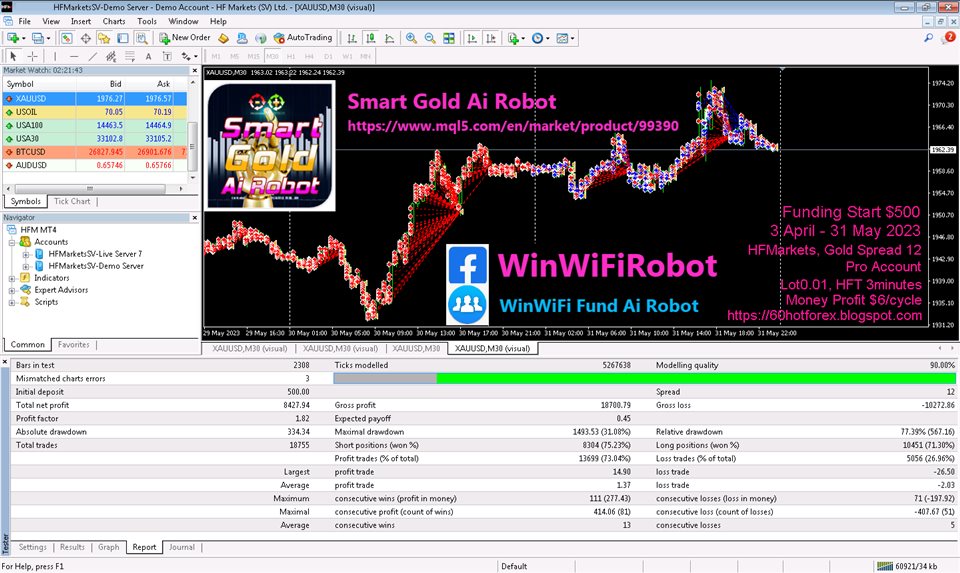The image size is (960, 573).
Task: Expand the Expert Advisors tree node
Action: click(12, 290)
